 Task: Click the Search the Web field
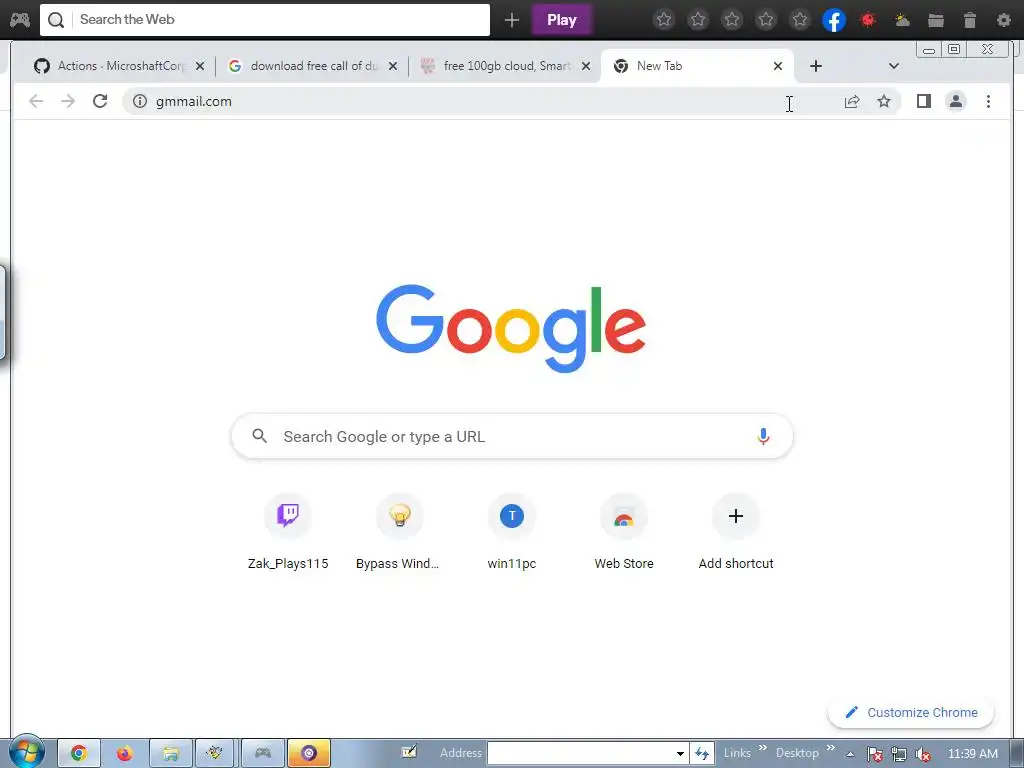click(x=264, y=20)
